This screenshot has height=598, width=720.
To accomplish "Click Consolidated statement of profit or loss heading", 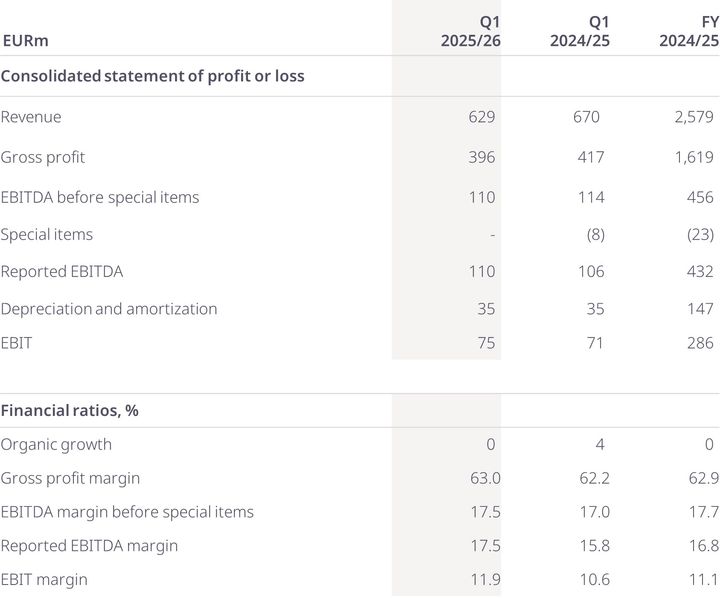I will 152,76.
